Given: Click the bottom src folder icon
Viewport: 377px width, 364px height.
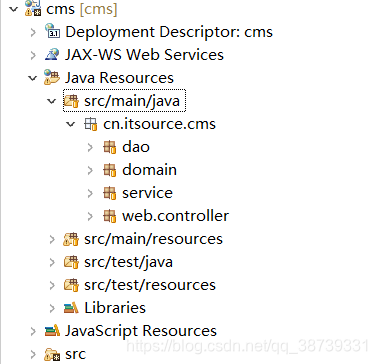Looking at the screenshot, I should (52, 354).
